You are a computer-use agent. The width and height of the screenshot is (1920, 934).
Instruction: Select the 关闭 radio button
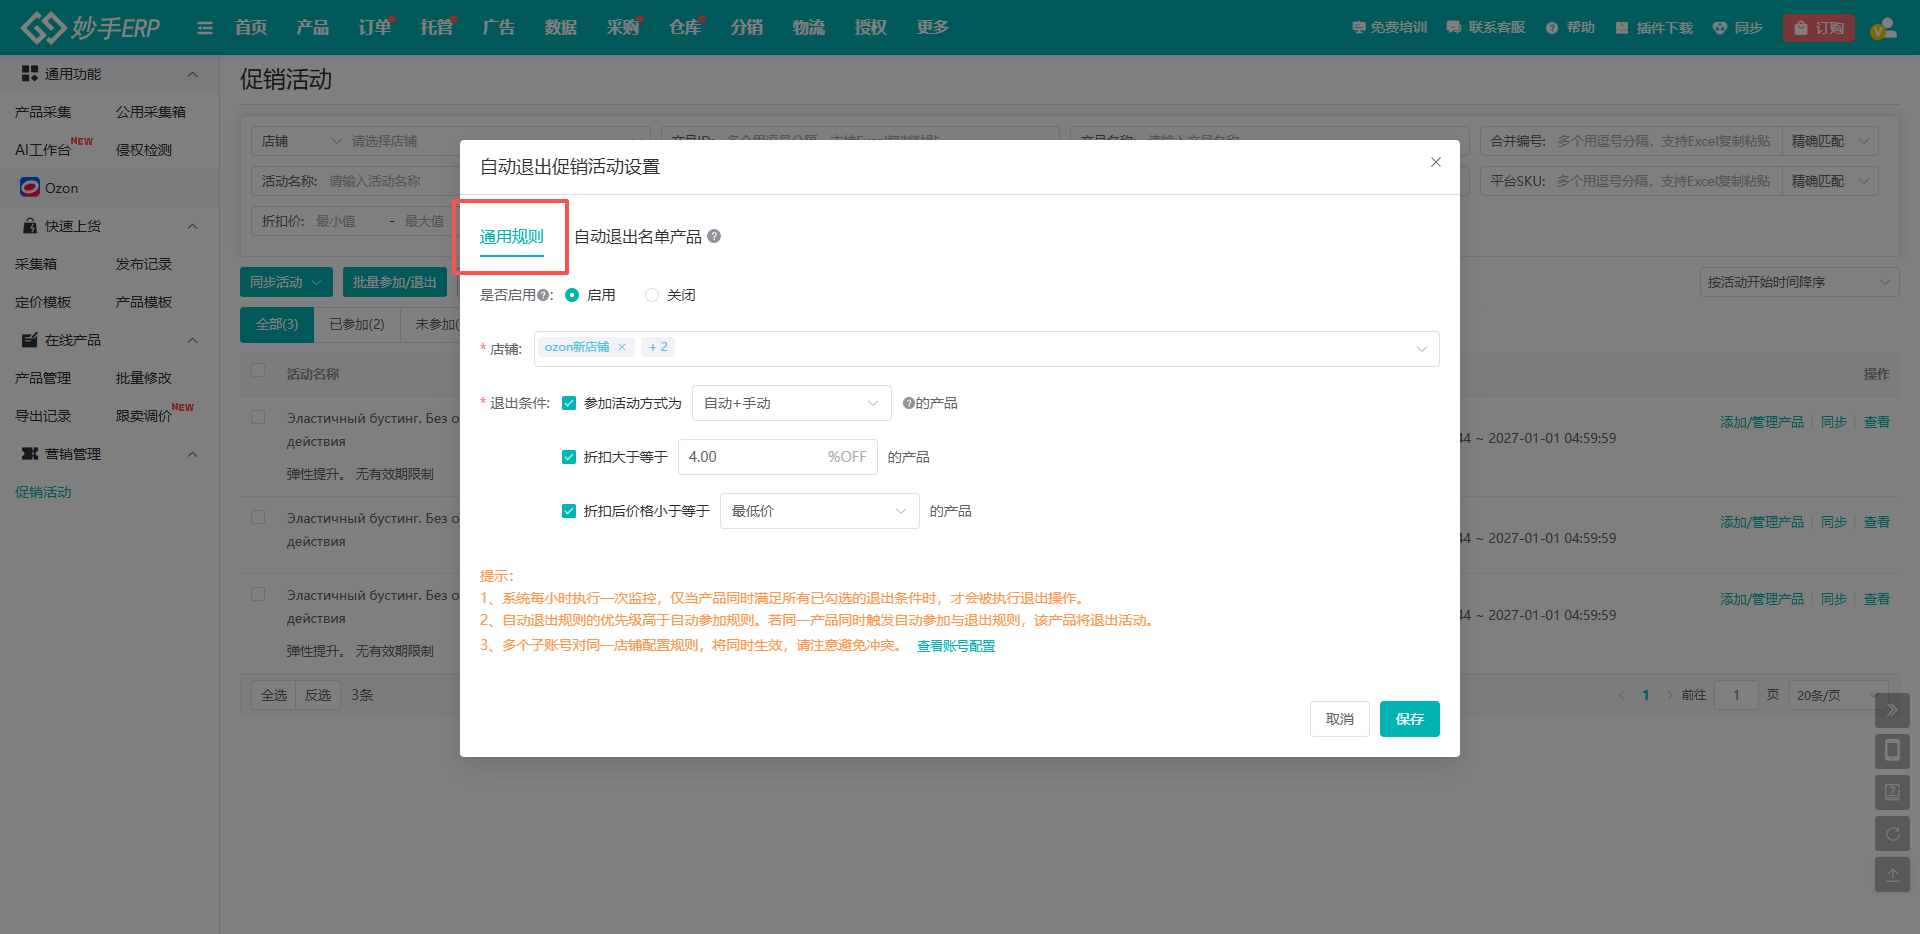coord(652,295)
